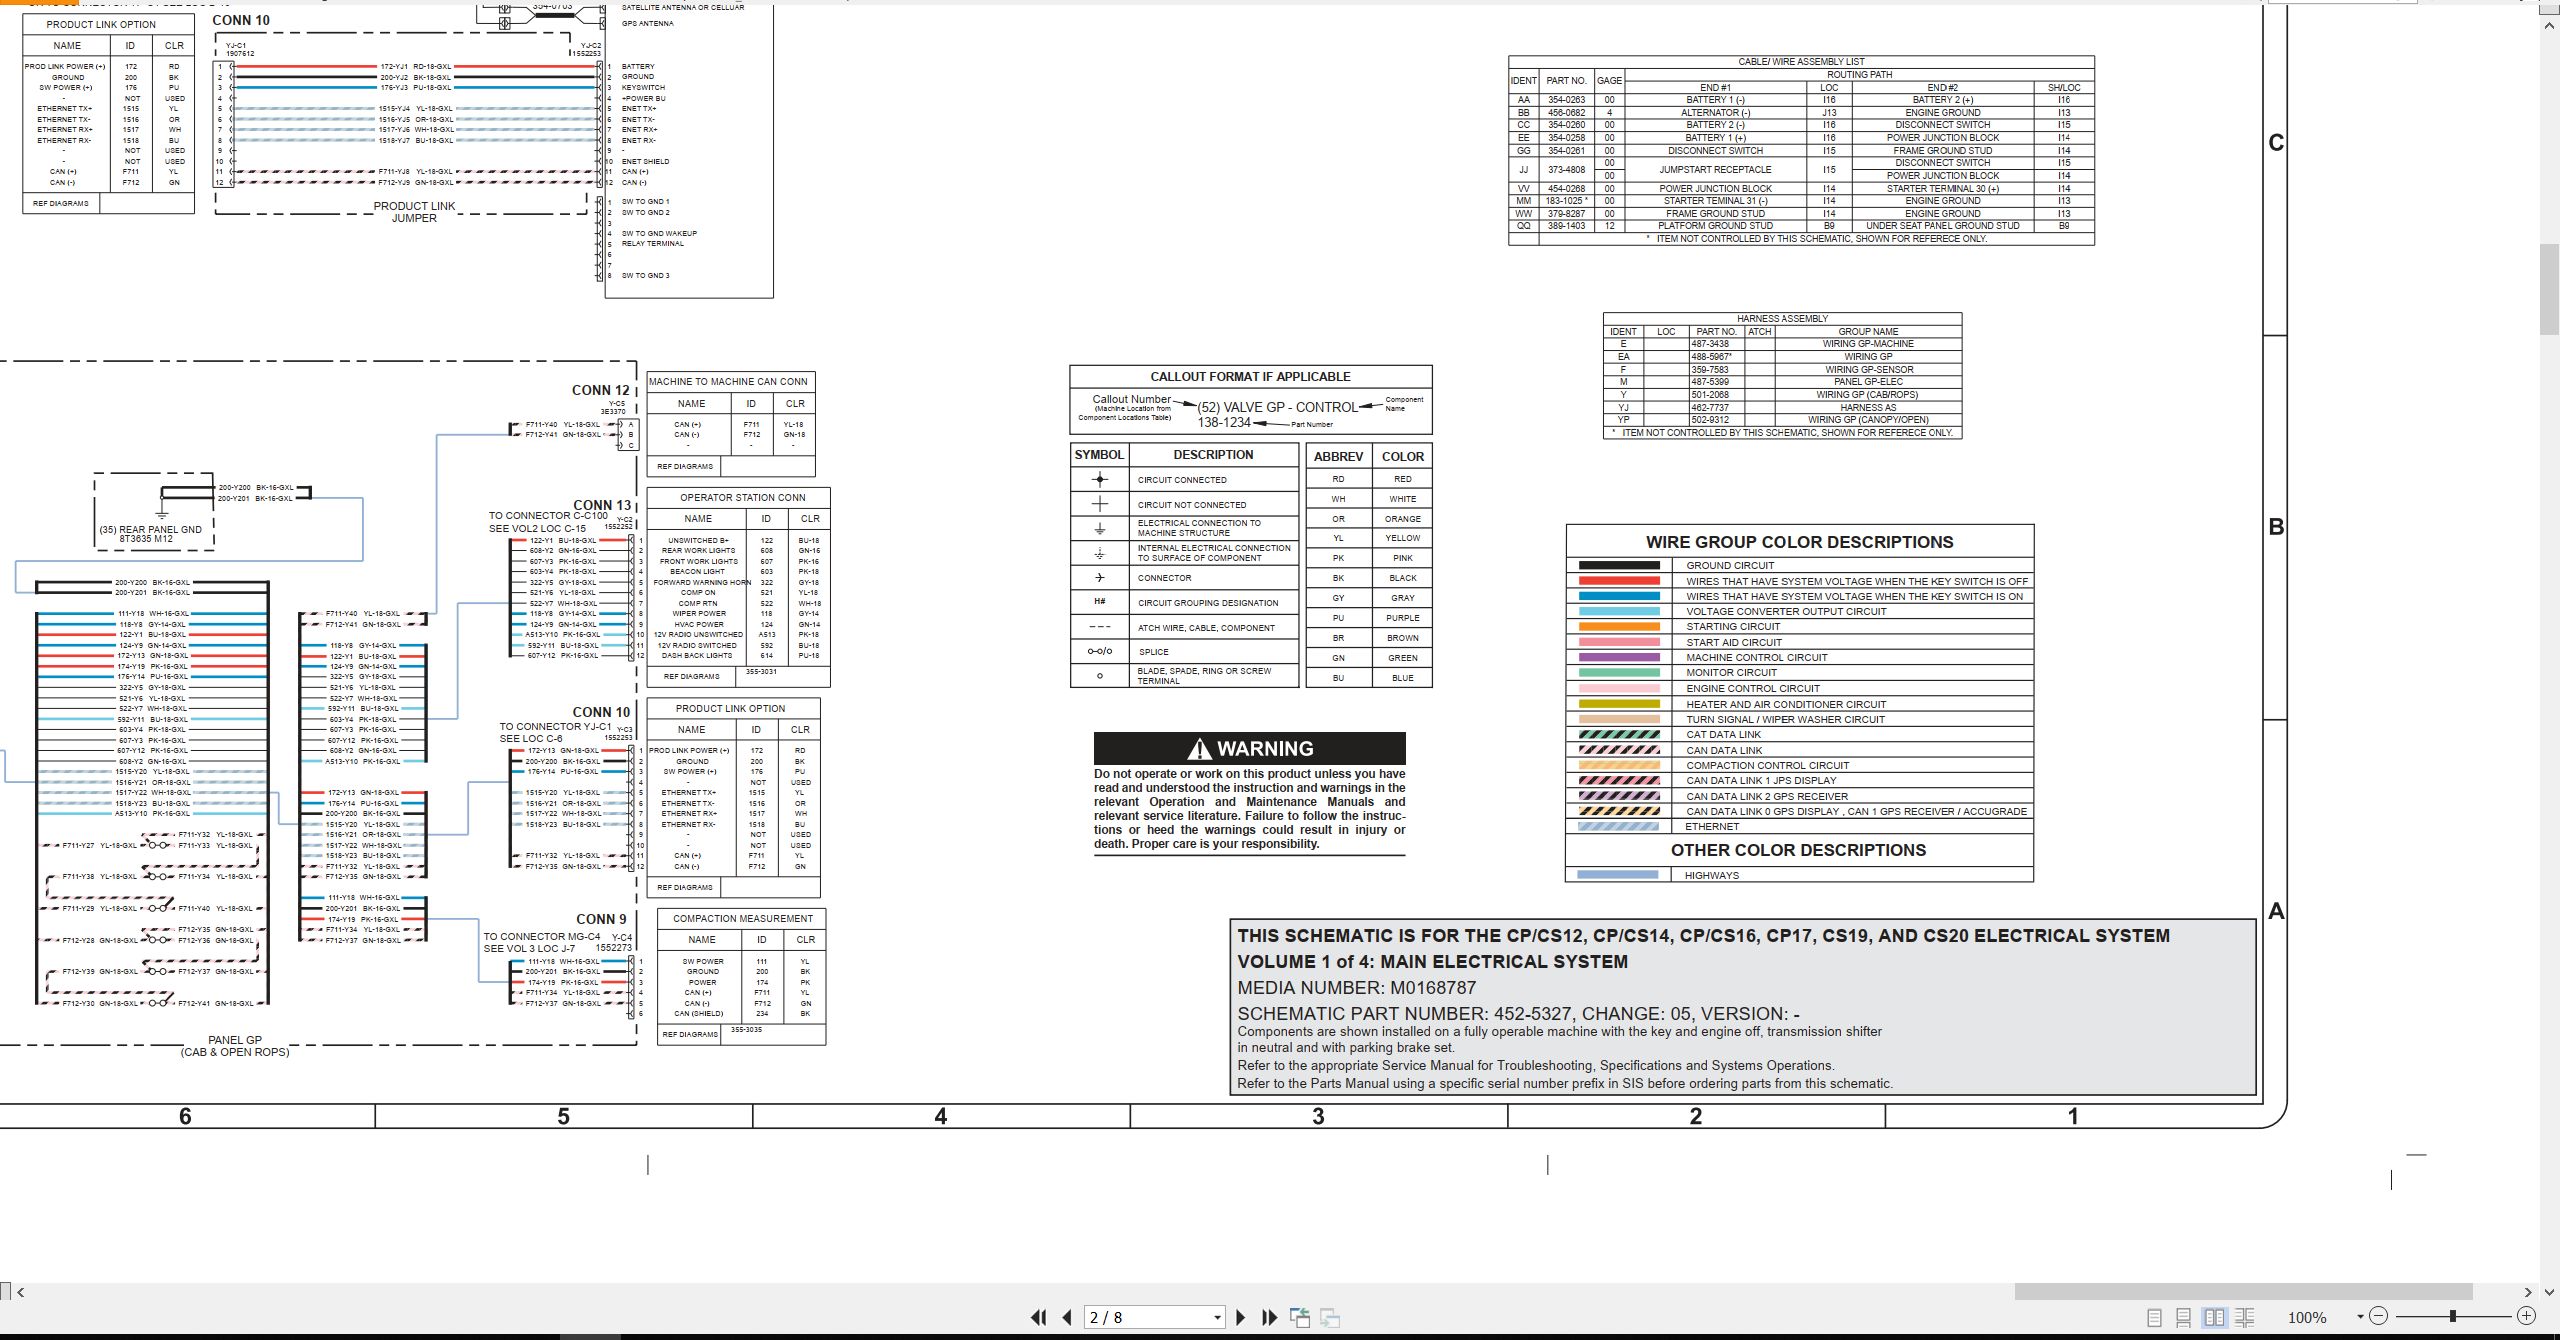Click the 100% zoom value field
Image resolution: width=2560 pixels, height=1340 pixels.
point(2308,1318)
